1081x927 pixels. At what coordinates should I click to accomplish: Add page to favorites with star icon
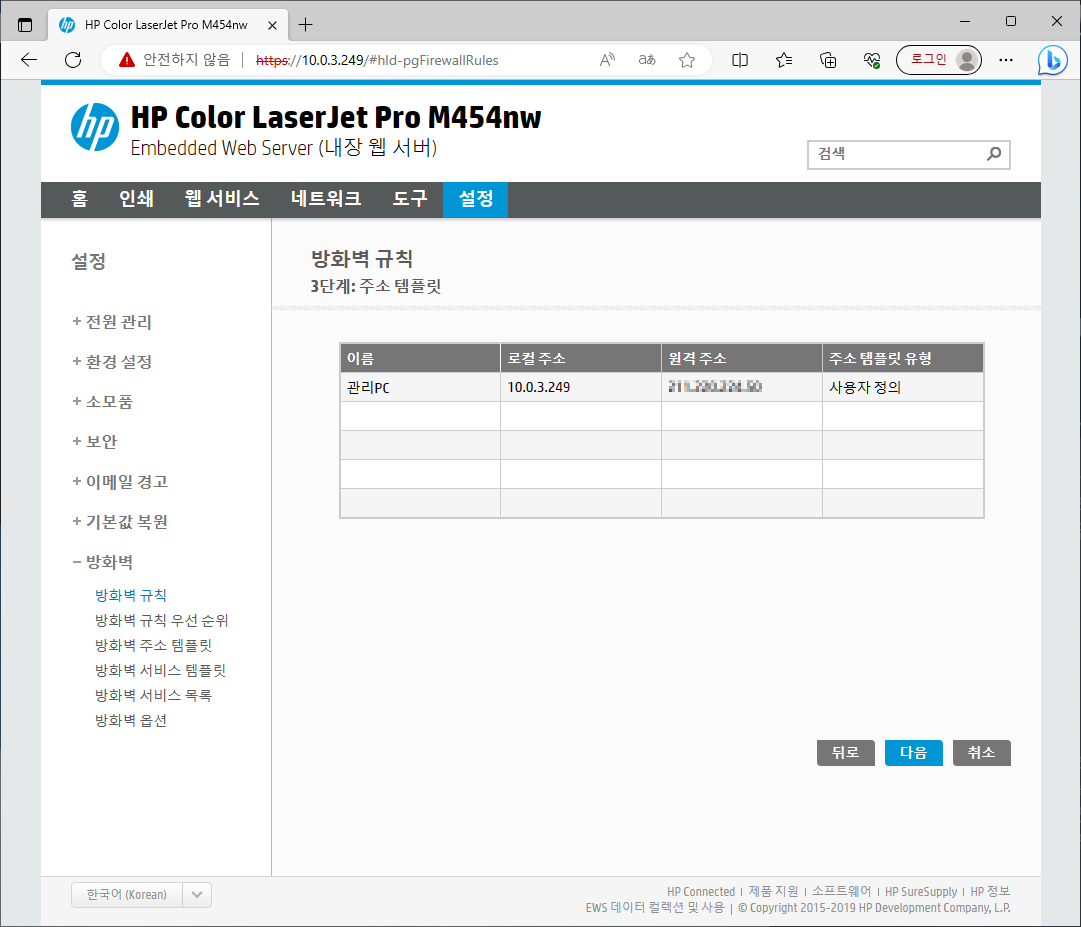687,60
